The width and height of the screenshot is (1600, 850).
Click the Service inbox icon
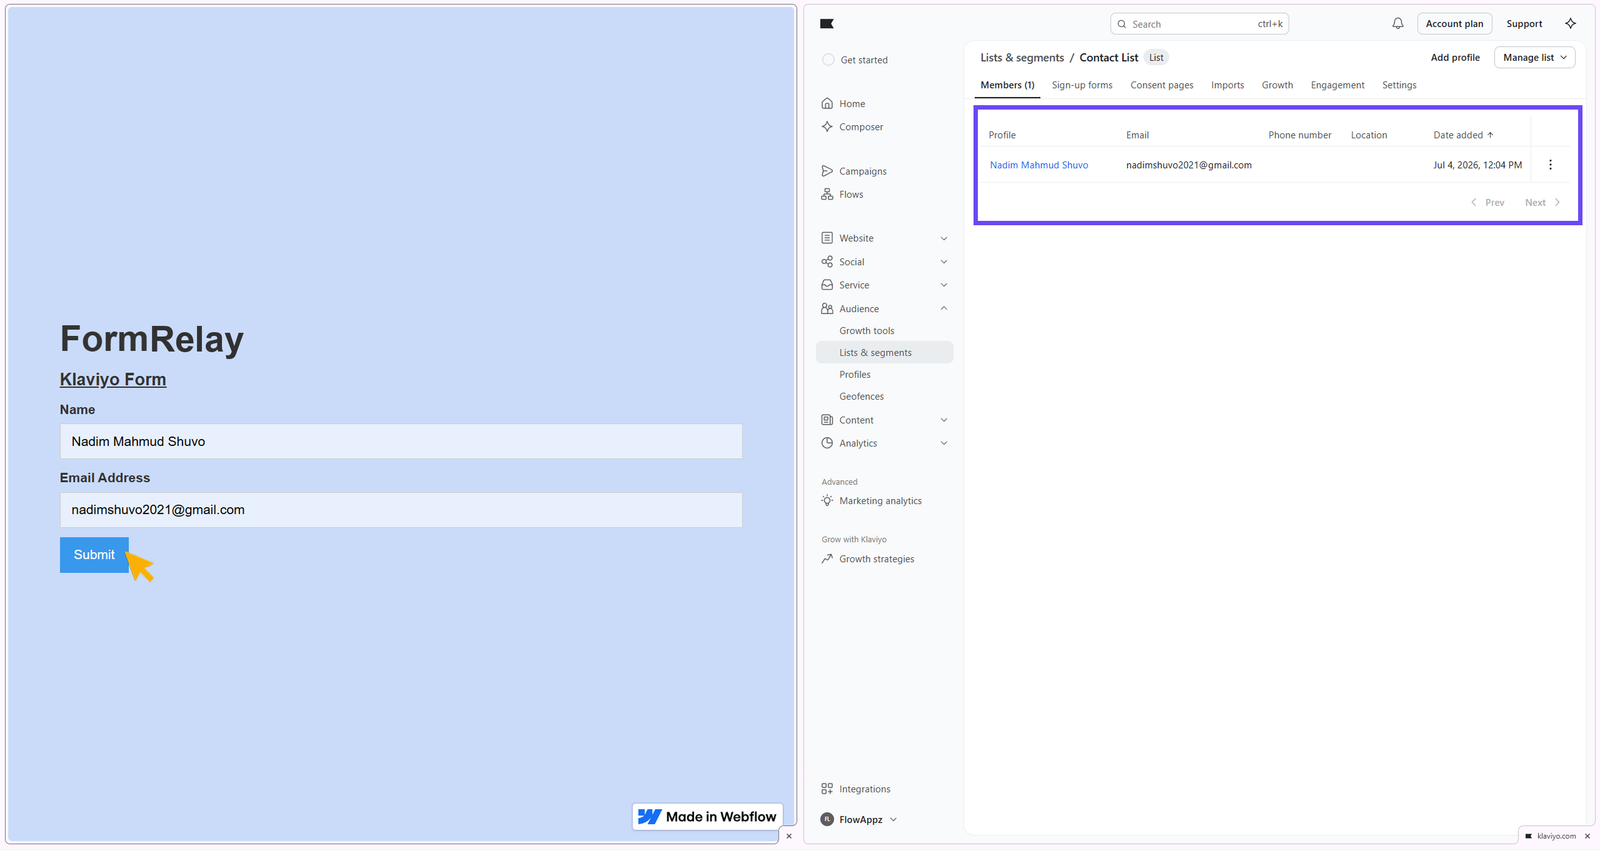pos(827,285)
